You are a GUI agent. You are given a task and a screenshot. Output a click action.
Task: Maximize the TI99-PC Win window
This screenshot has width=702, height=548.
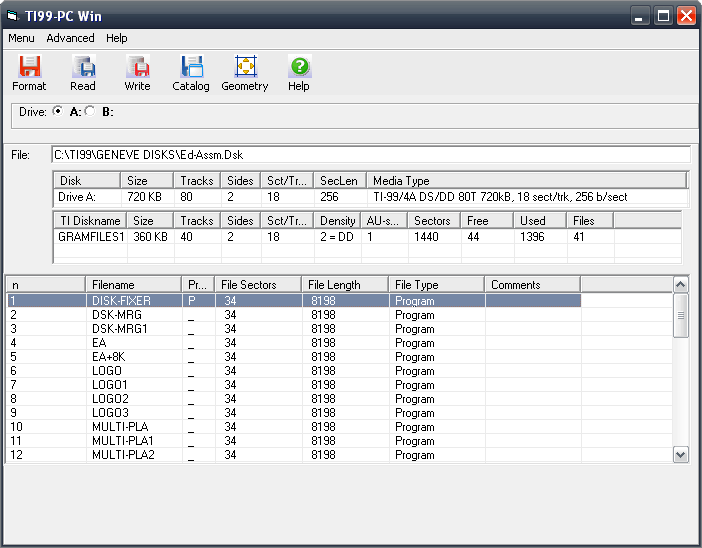coord(663,16)
